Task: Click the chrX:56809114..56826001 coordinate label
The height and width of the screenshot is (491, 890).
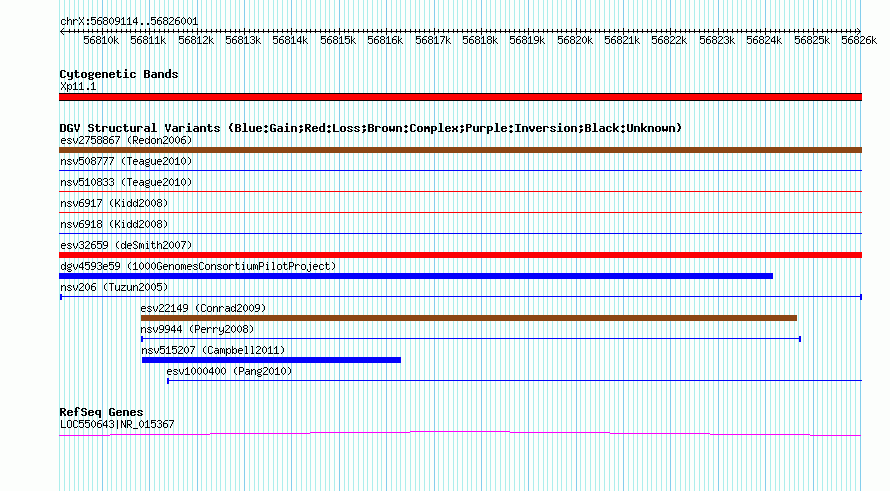Action: (x=129, y=22)
